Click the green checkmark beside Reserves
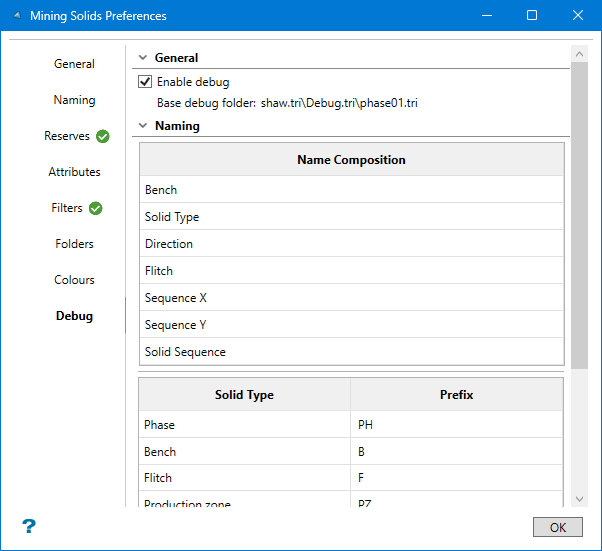The image size is (602, 551). (103, 136)
